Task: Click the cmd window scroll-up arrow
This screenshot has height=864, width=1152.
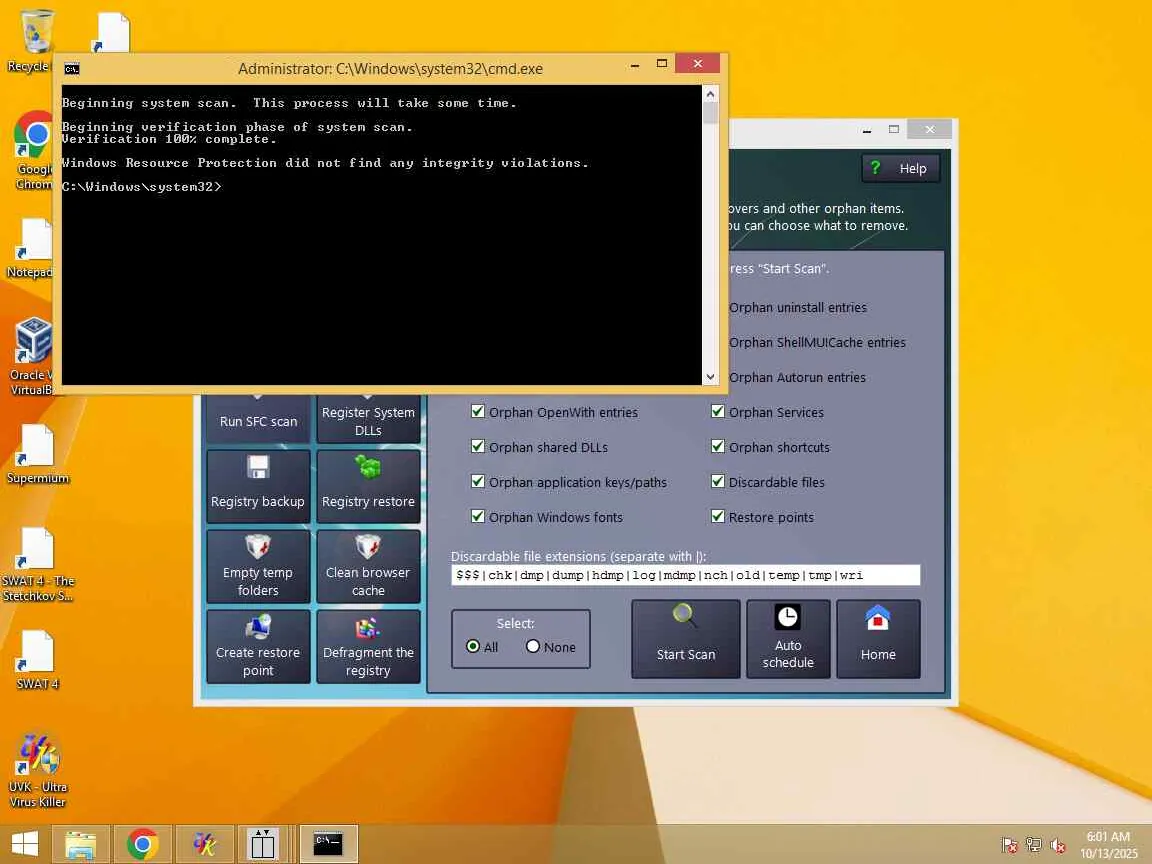Action: tap(710, 94)
